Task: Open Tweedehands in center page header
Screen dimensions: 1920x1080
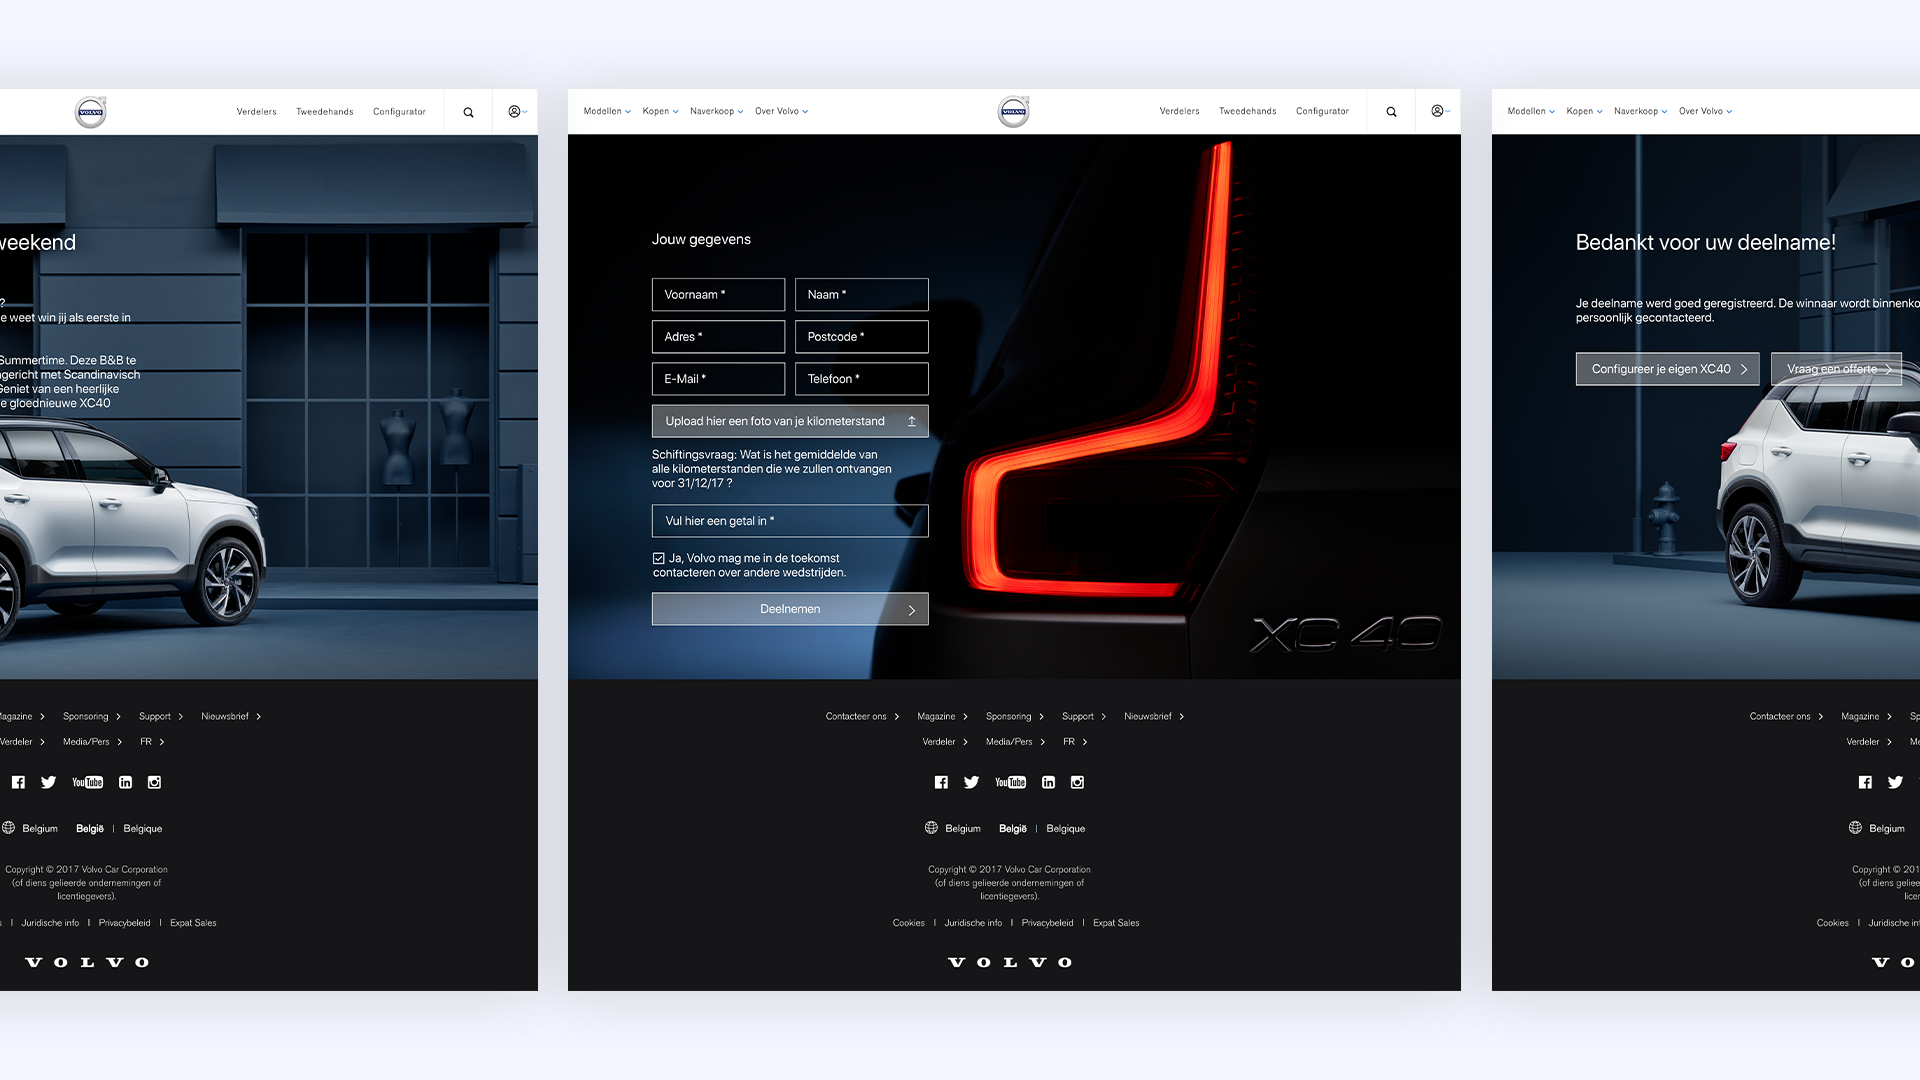Action: pos(1247,111)
